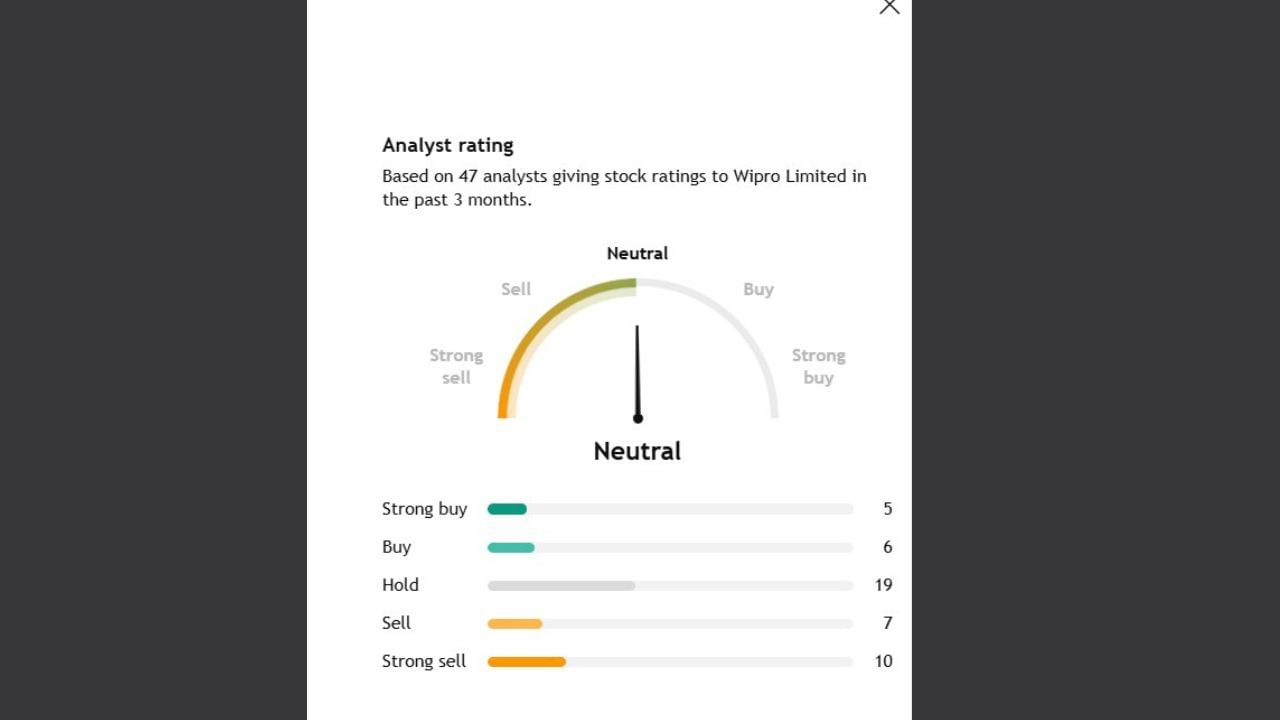Click the Hold row label
Viewport: 1280px width, 720px height.
[400, 585]
